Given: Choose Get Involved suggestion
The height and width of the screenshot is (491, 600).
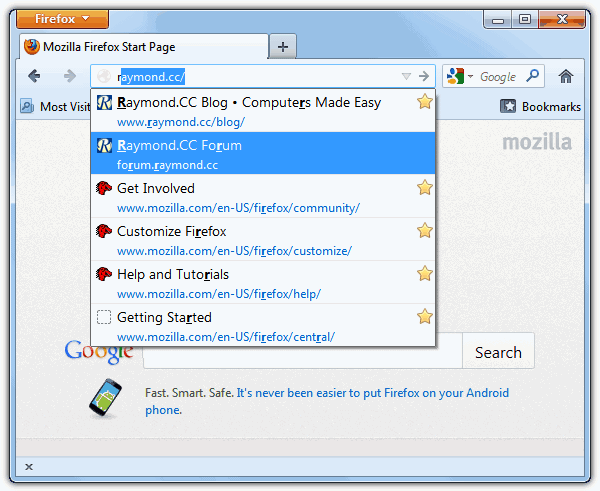Looking at the screenshot, I should coord(263,196).
